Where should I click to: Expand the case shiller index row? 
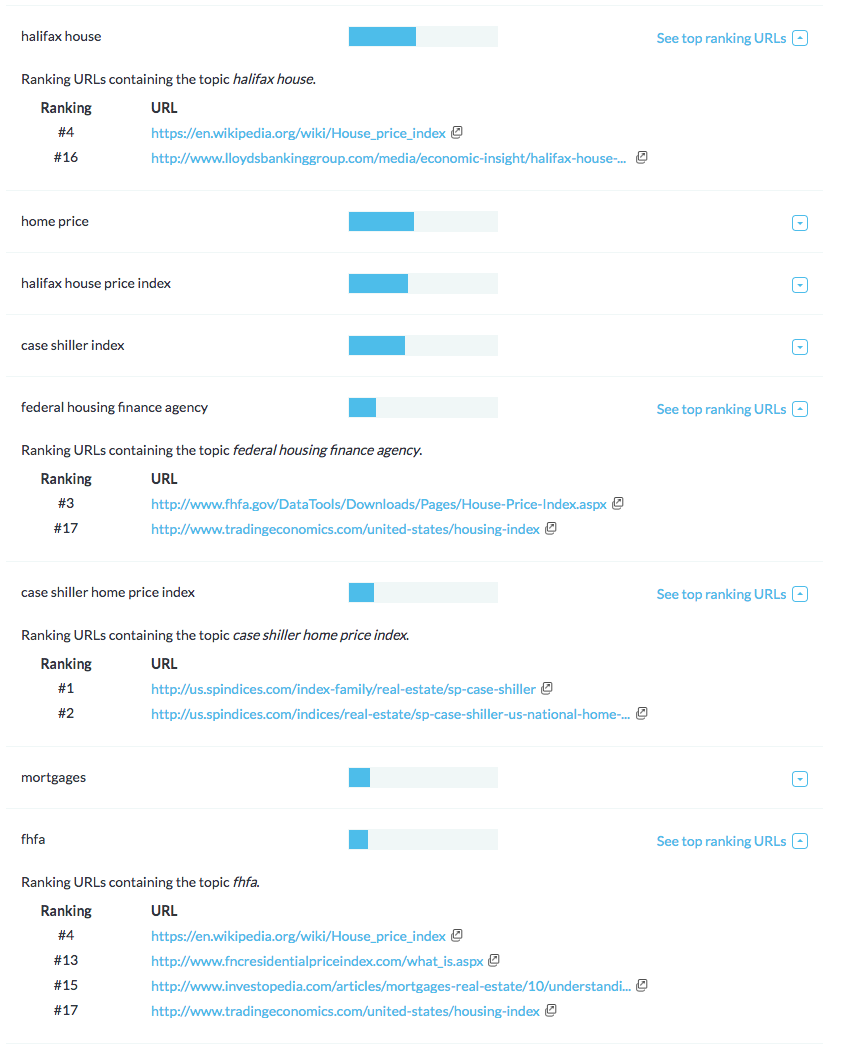pyautogui.click(x=799, y=347)
